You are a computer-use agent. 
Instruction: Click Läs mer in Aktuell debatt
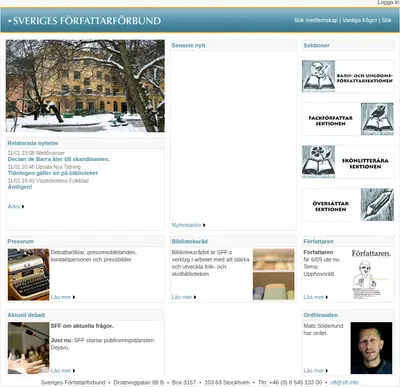pyautogui.click(x=61, y=371)
